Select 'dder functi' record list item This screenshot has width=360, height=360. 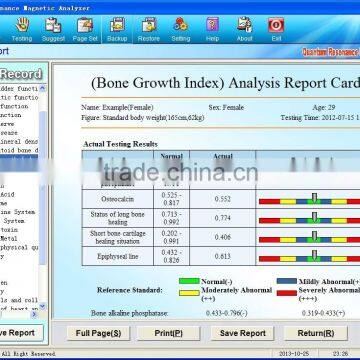(19, 89)
